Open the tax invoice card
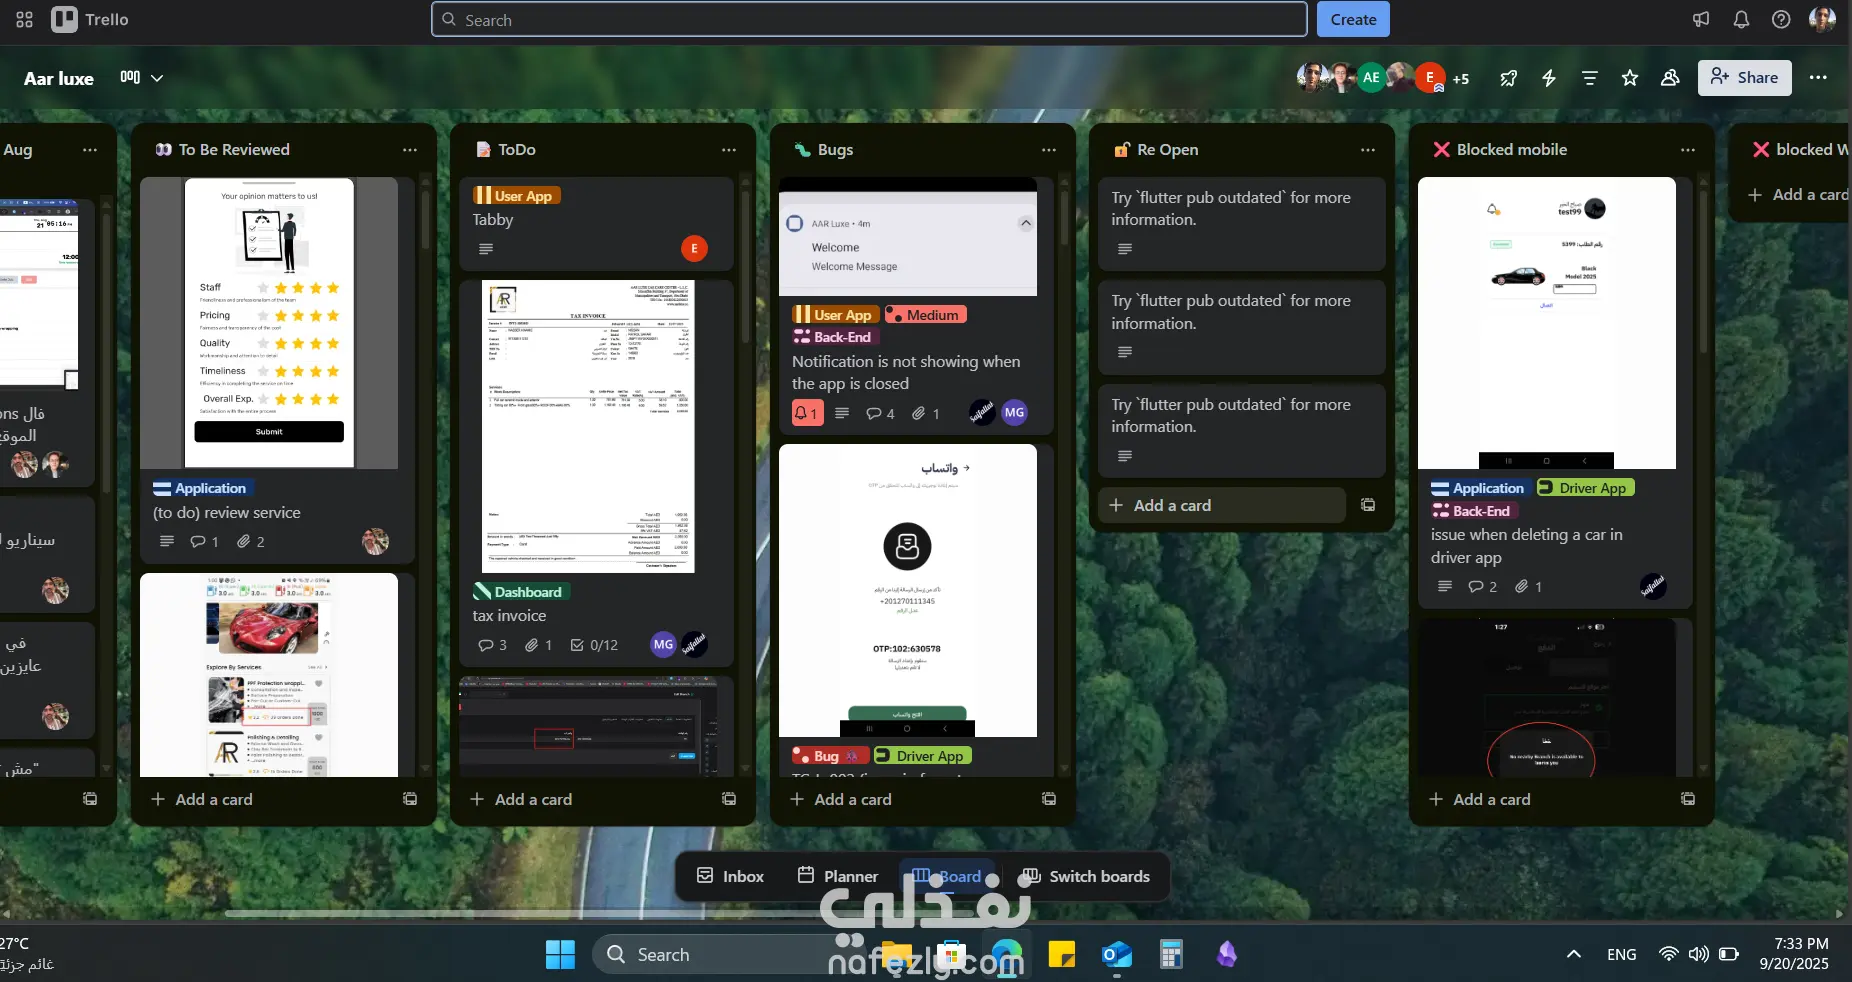Viewport: 1852px width, 982px height. 597,472
